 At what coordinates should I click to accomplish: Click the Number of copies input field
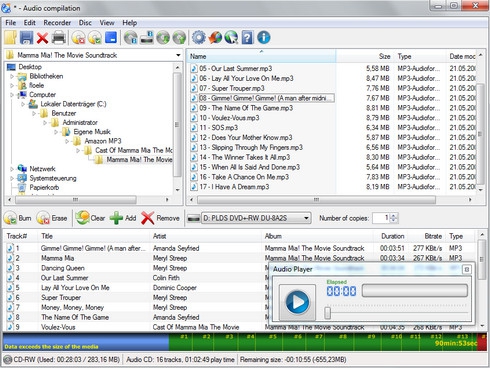tap(381, 218)
